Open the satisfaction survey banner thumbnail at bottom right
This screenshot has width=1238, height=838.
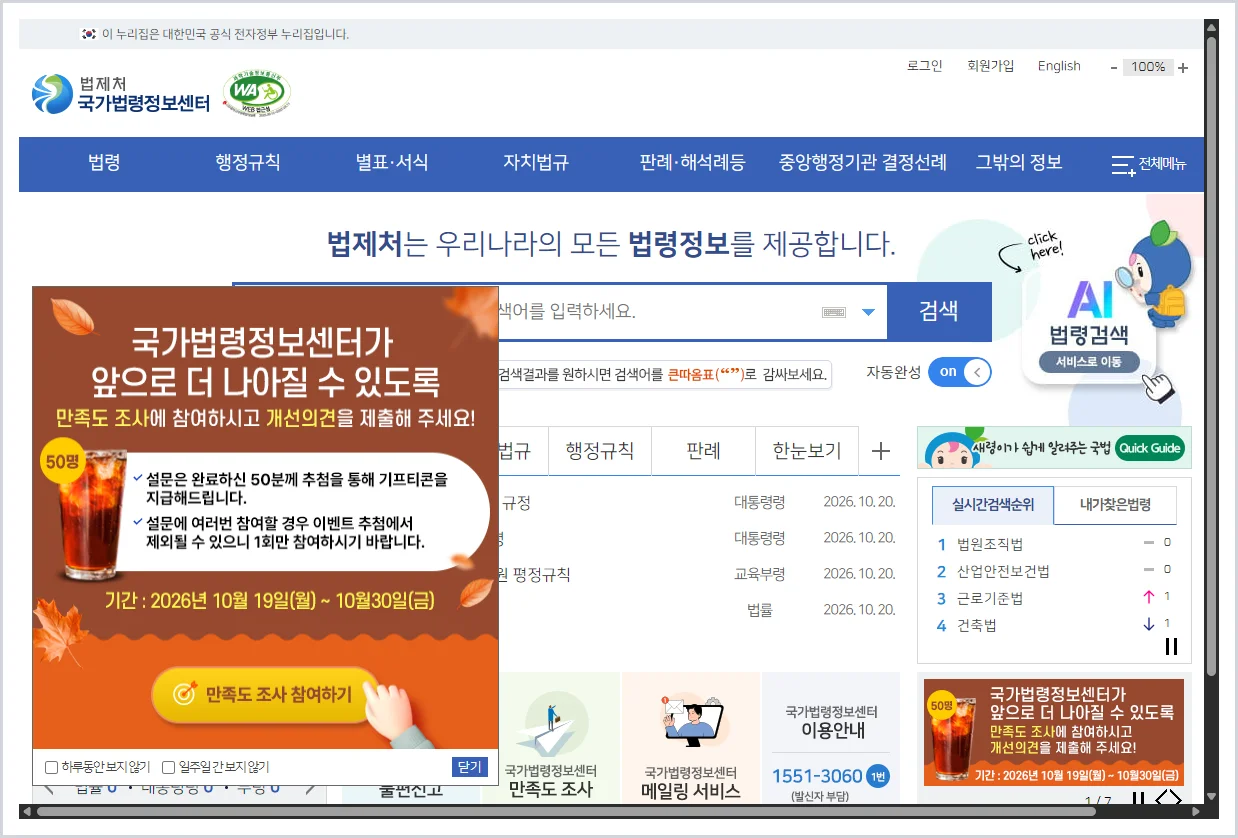[x=1054, y=733]
